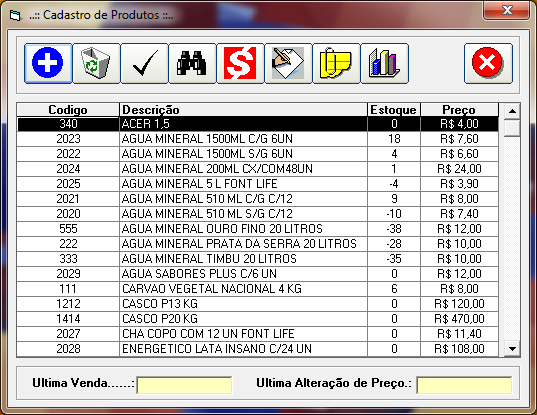Click the scrollbar up arrow
Screen dimensions: 537x415
tap(512, 111)
